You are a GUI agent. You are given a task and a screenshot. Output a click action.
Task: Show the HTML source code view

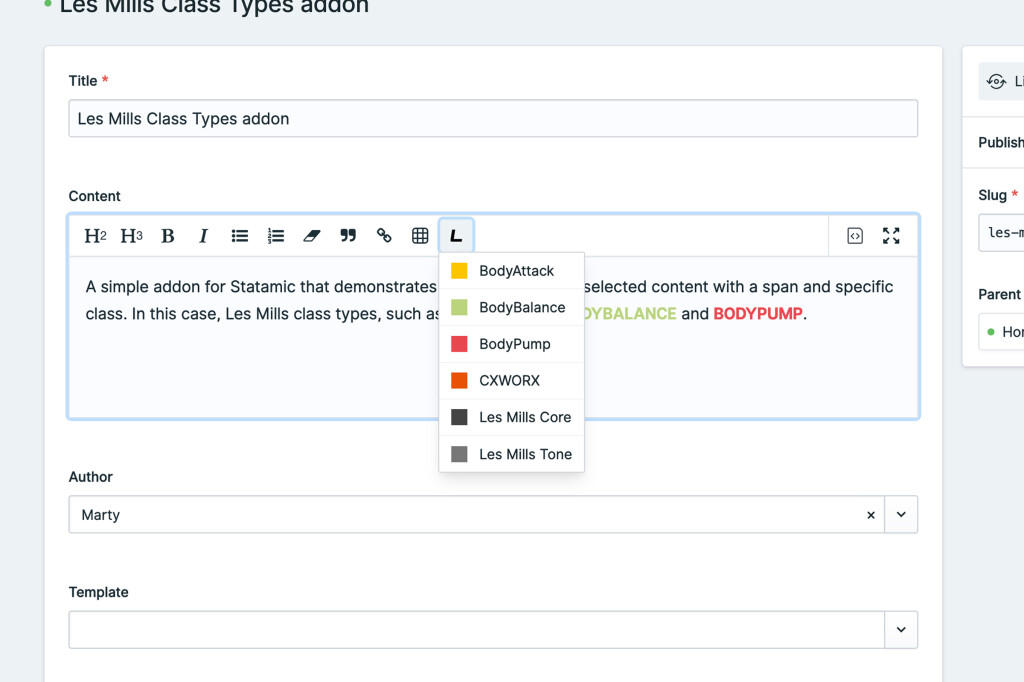(855, 236)
